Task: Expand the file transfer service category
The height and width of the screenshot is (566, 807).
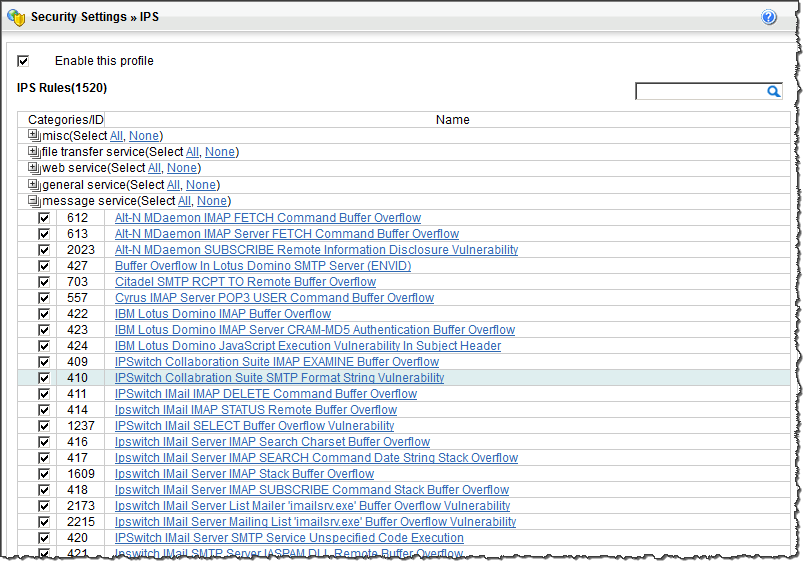Action: 34,152
